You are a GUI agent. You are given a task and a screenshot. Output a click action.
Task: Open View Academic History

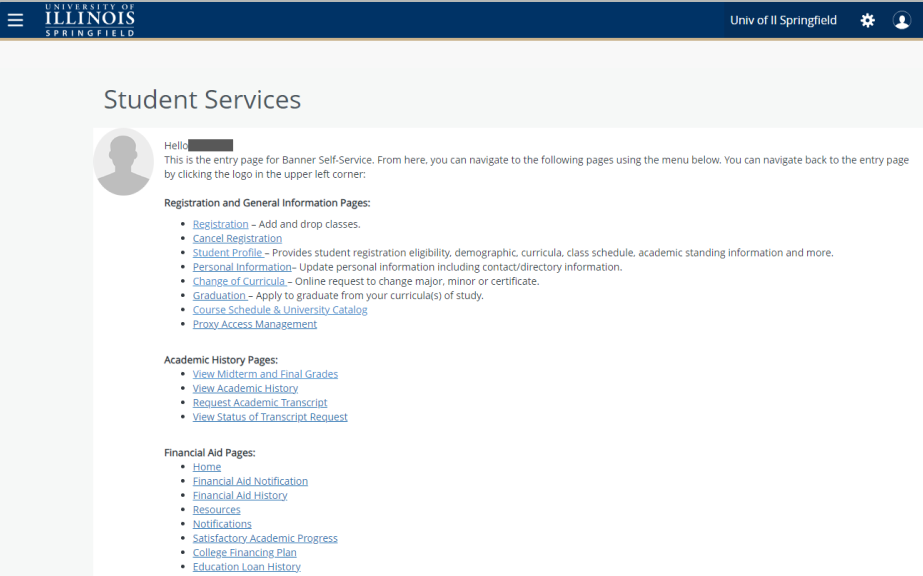click(245, 388)
